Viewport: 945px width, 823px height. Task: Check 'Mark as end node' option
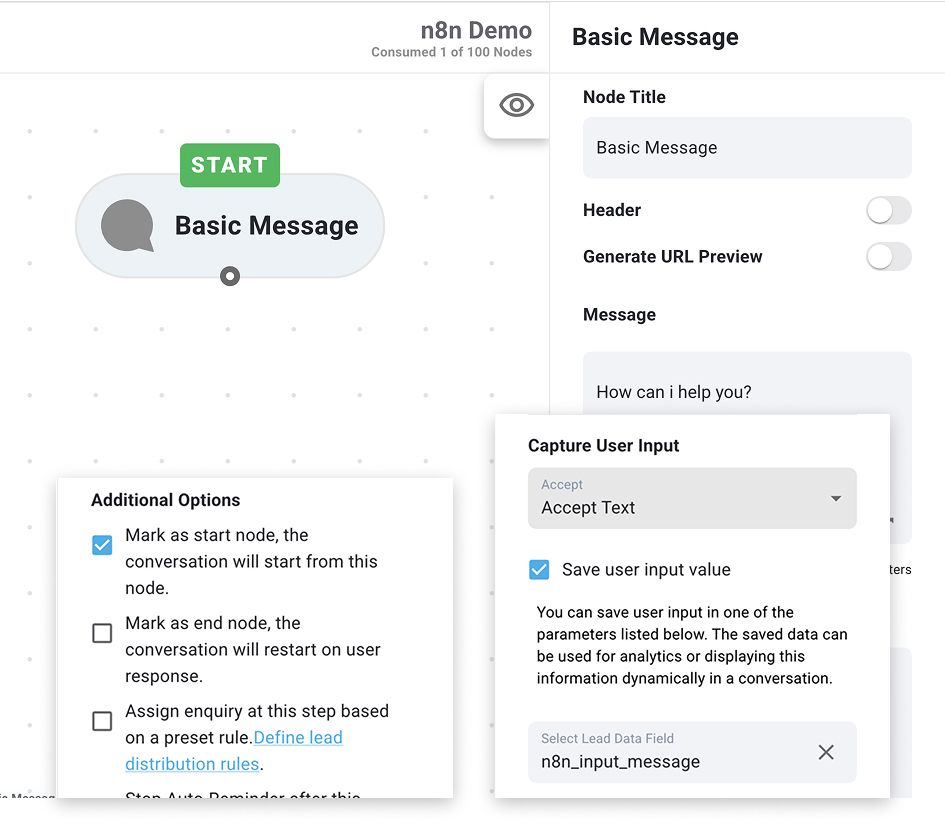coord(101,633)
